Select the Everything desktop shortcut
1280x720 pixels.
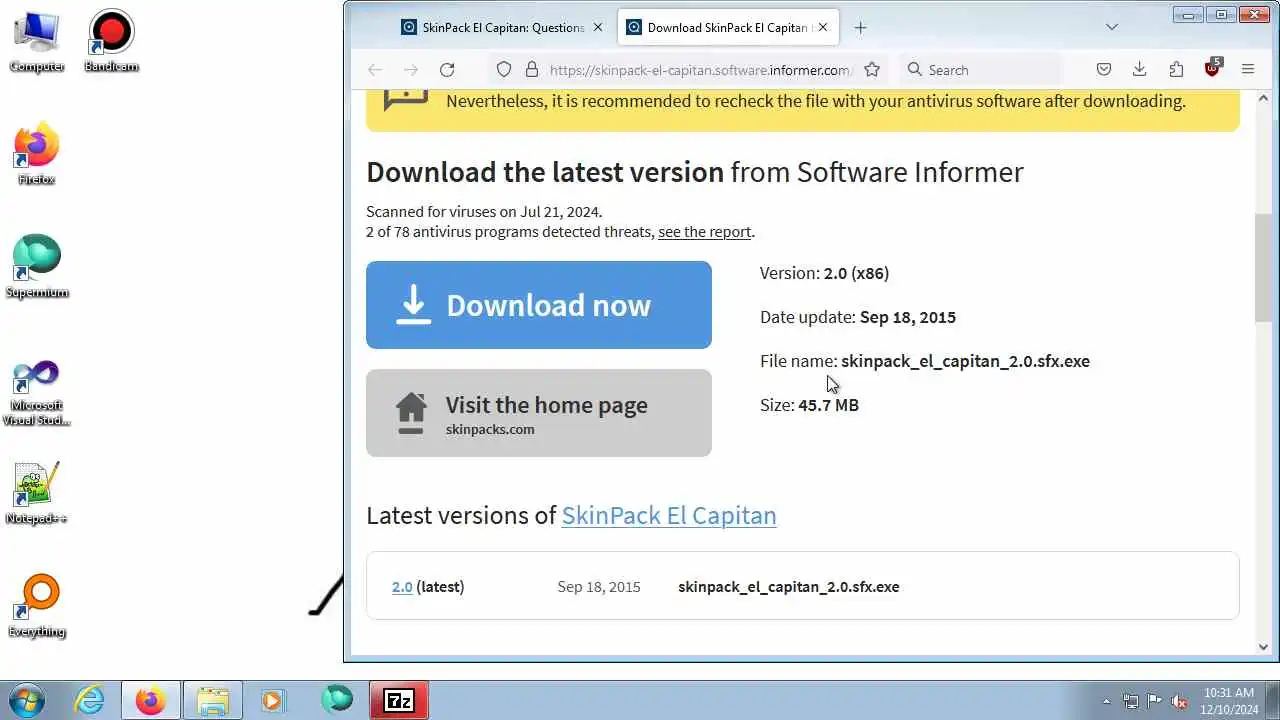pos(37,606)
